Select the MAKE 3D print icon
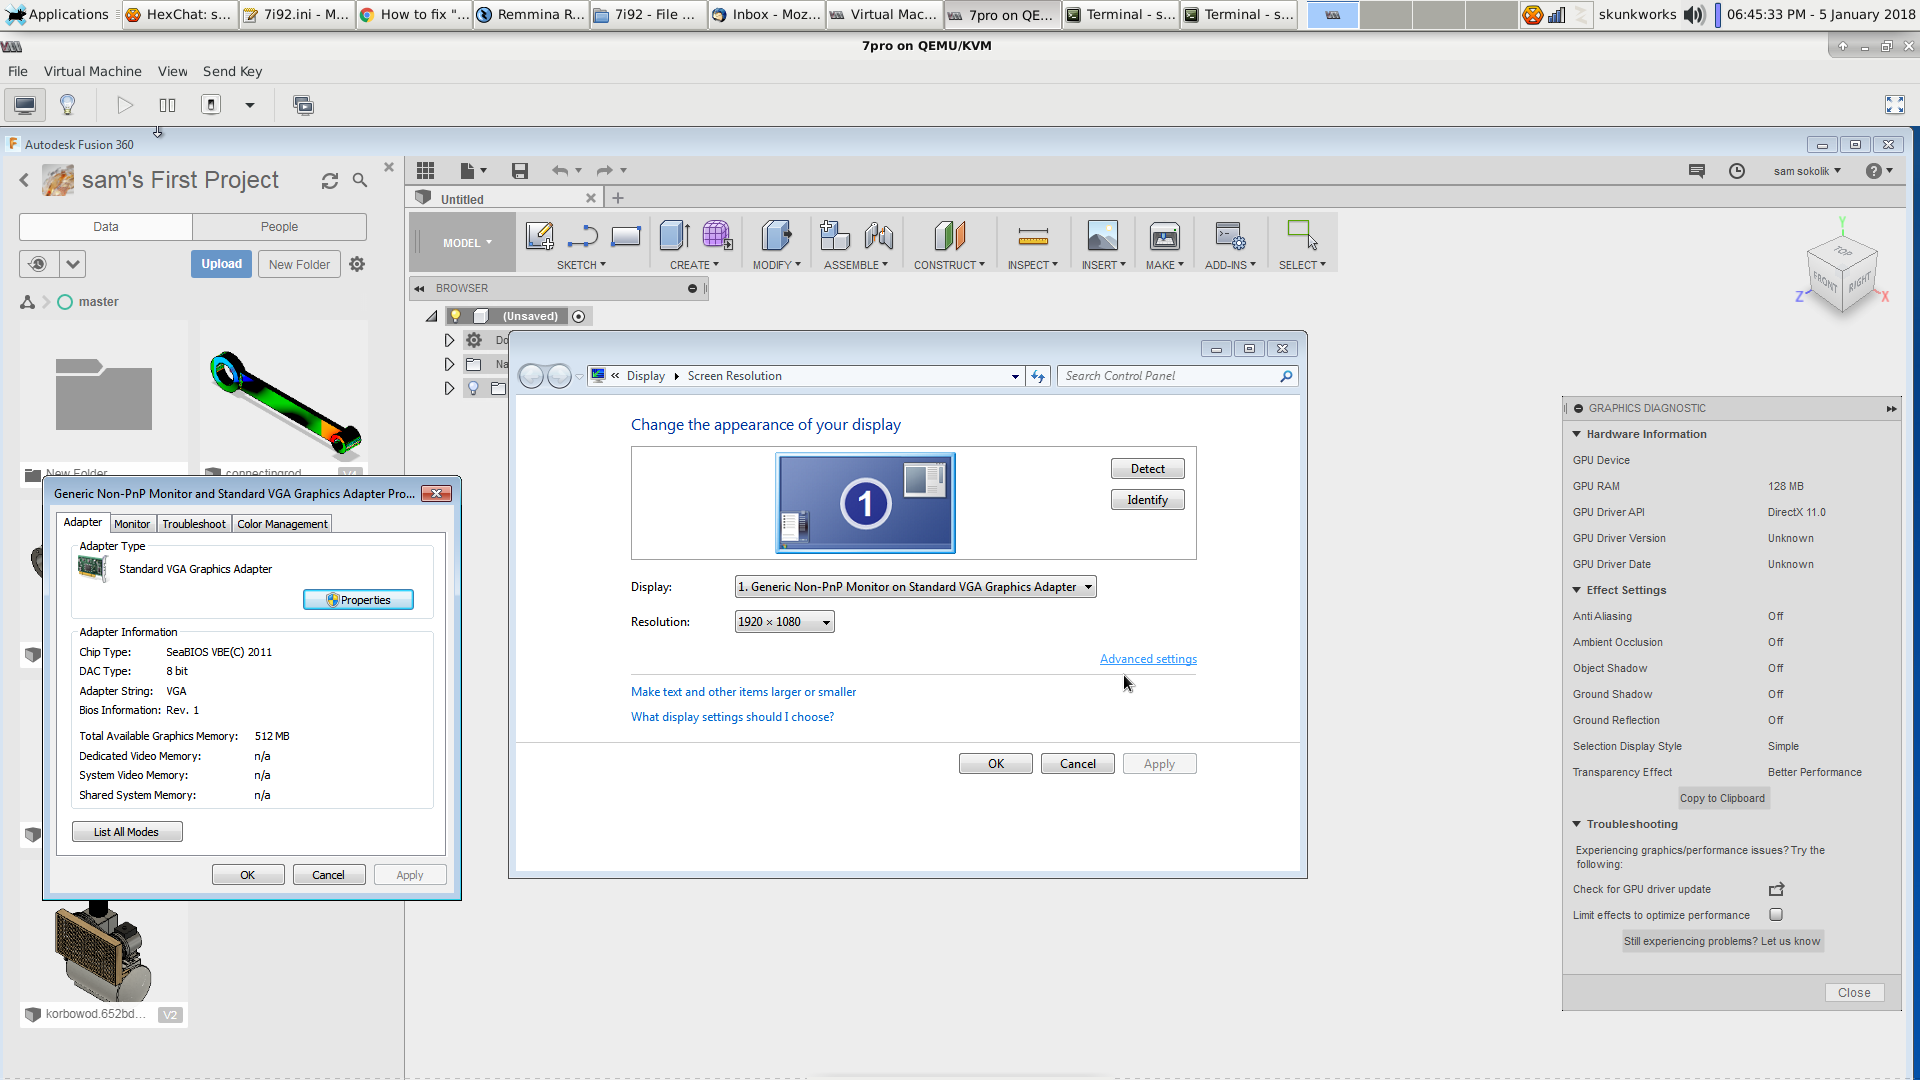This screenshot has width=1920, height=1080. (1165, 236)
